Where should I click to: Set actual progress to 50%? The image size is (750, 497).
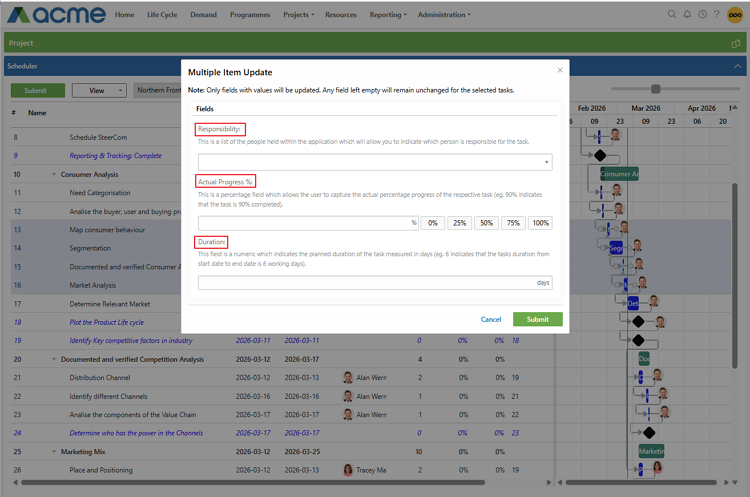pos(486,223)
